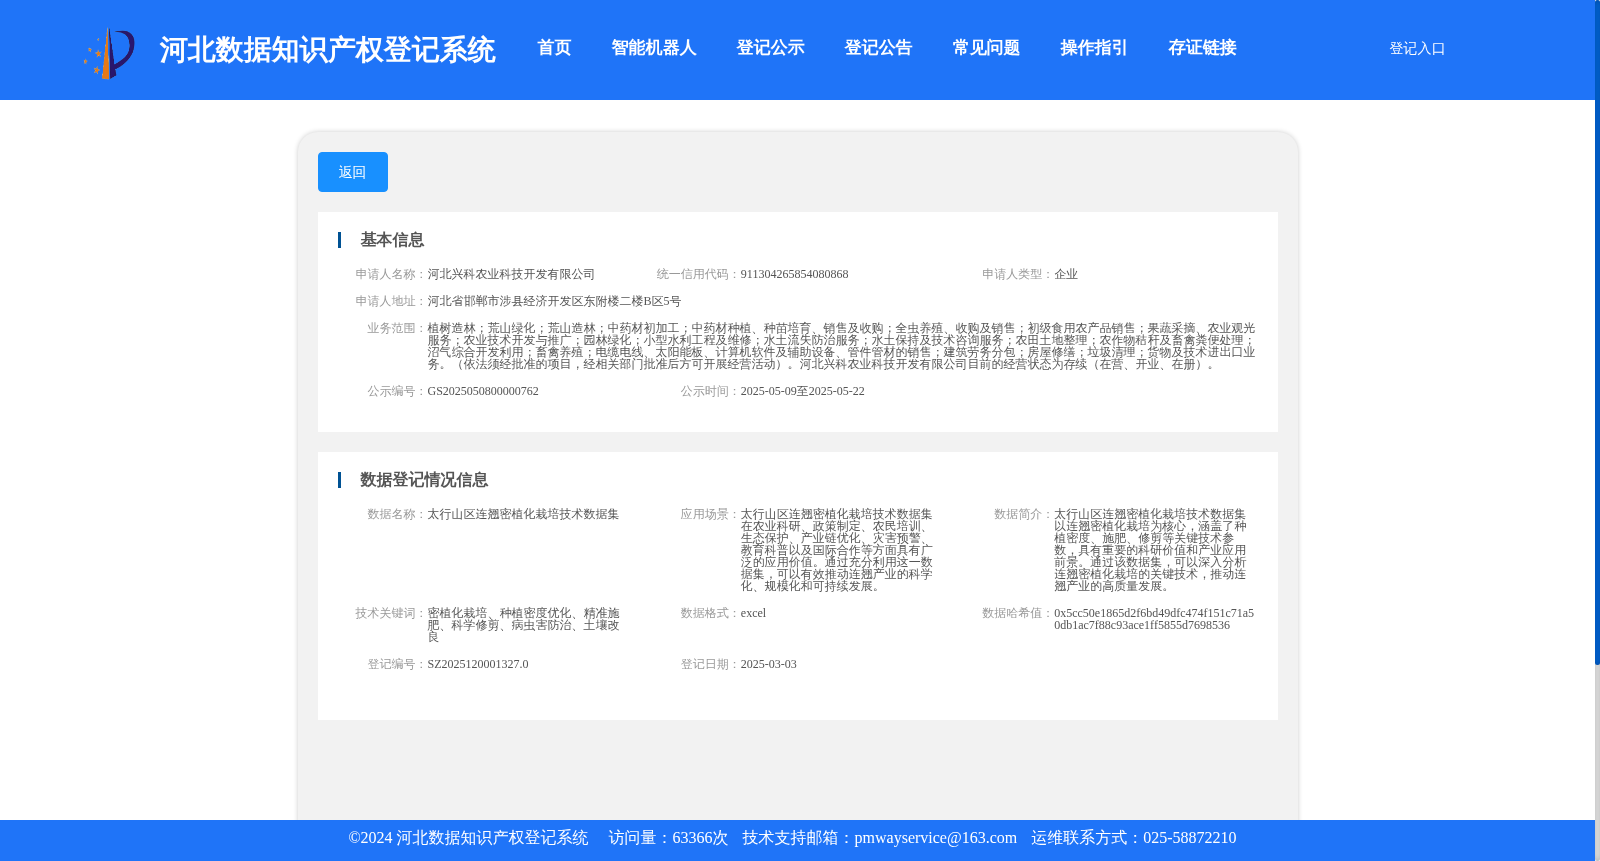Select the technical keywords 密植化栽培 text
This screenshot has width=1600, height=861.
[x=523, y=625]
